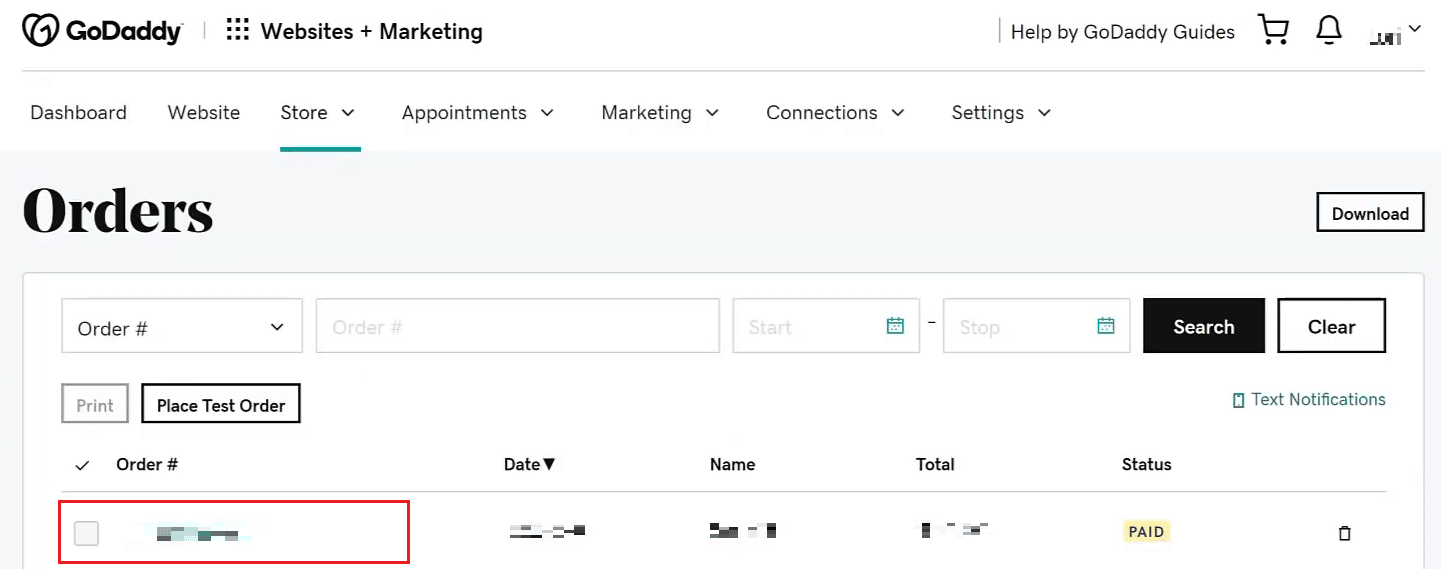Click the Stop date field
Image resolution: width=1441 pixels, height=569 pixels.
point(1036,326)
